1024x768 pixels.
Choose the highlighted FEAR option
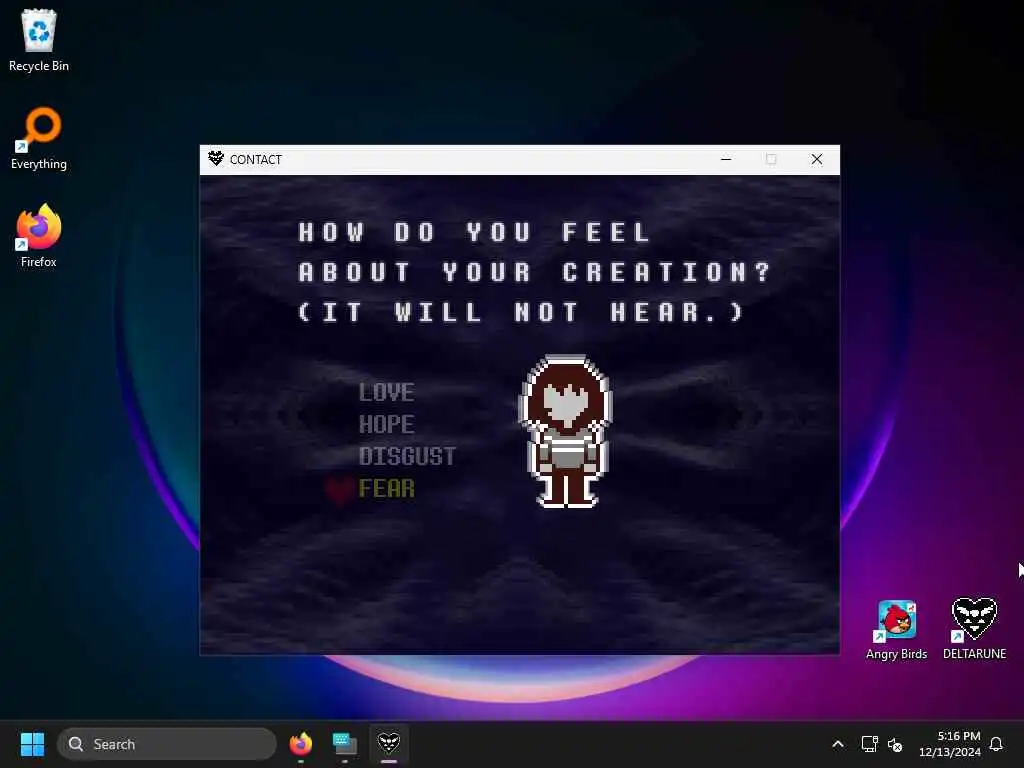pos(386,488)
